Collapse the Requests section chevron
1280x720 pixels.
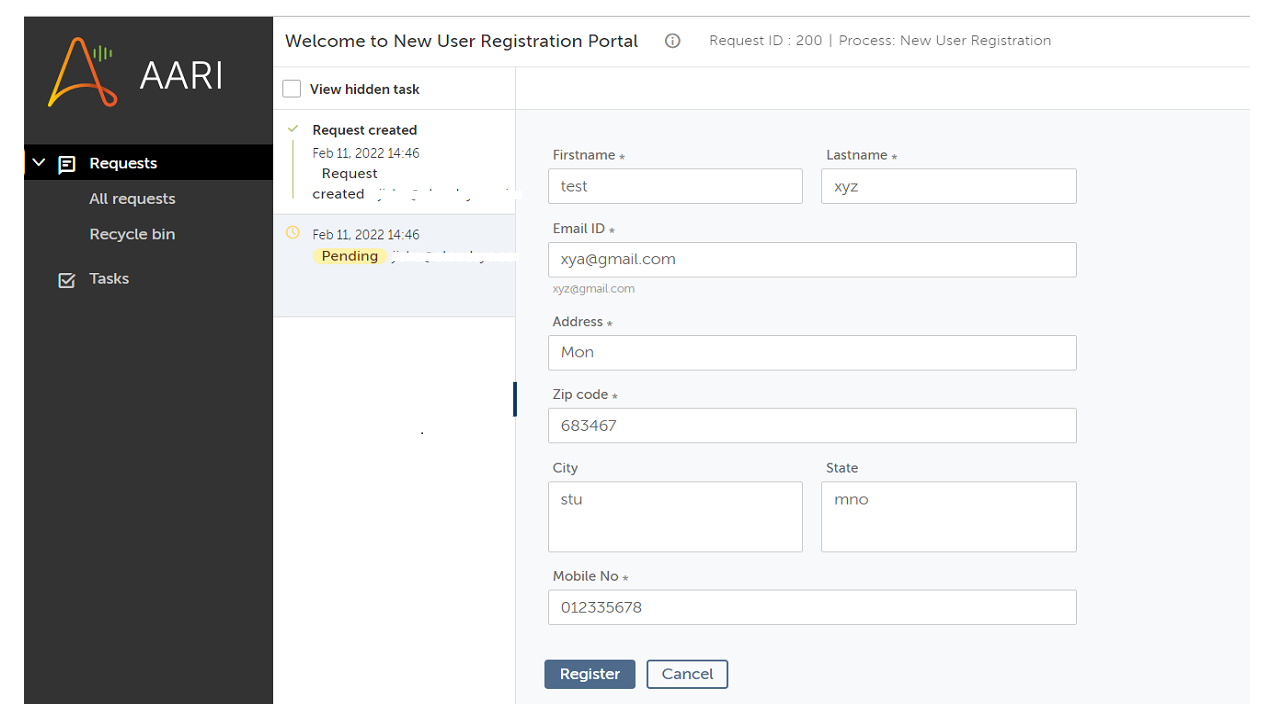pyautogui.click(x=39, y=163)
